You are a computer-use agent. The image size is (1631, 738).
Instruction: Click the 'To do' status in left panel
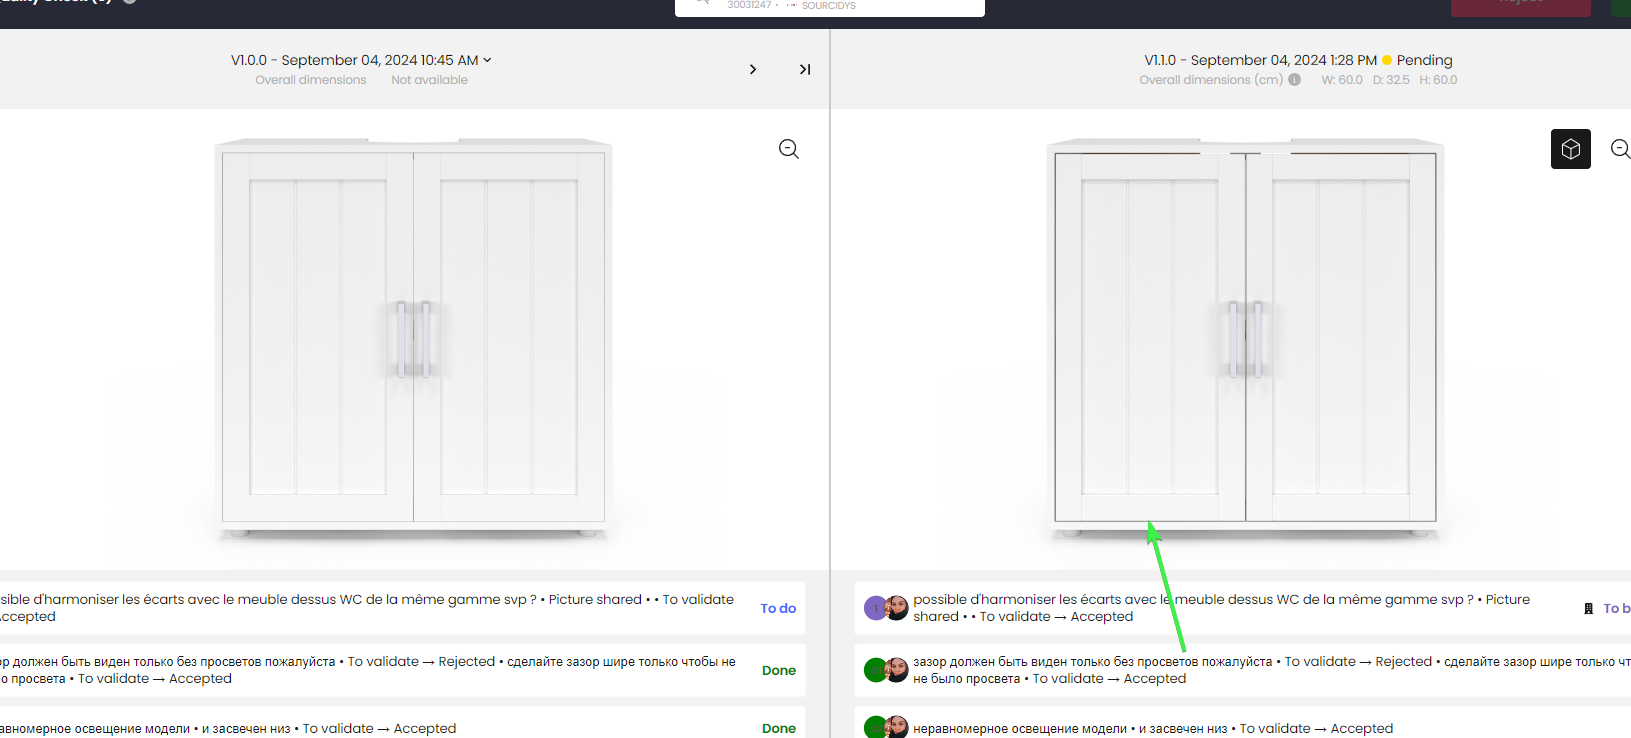coord(778,608)
